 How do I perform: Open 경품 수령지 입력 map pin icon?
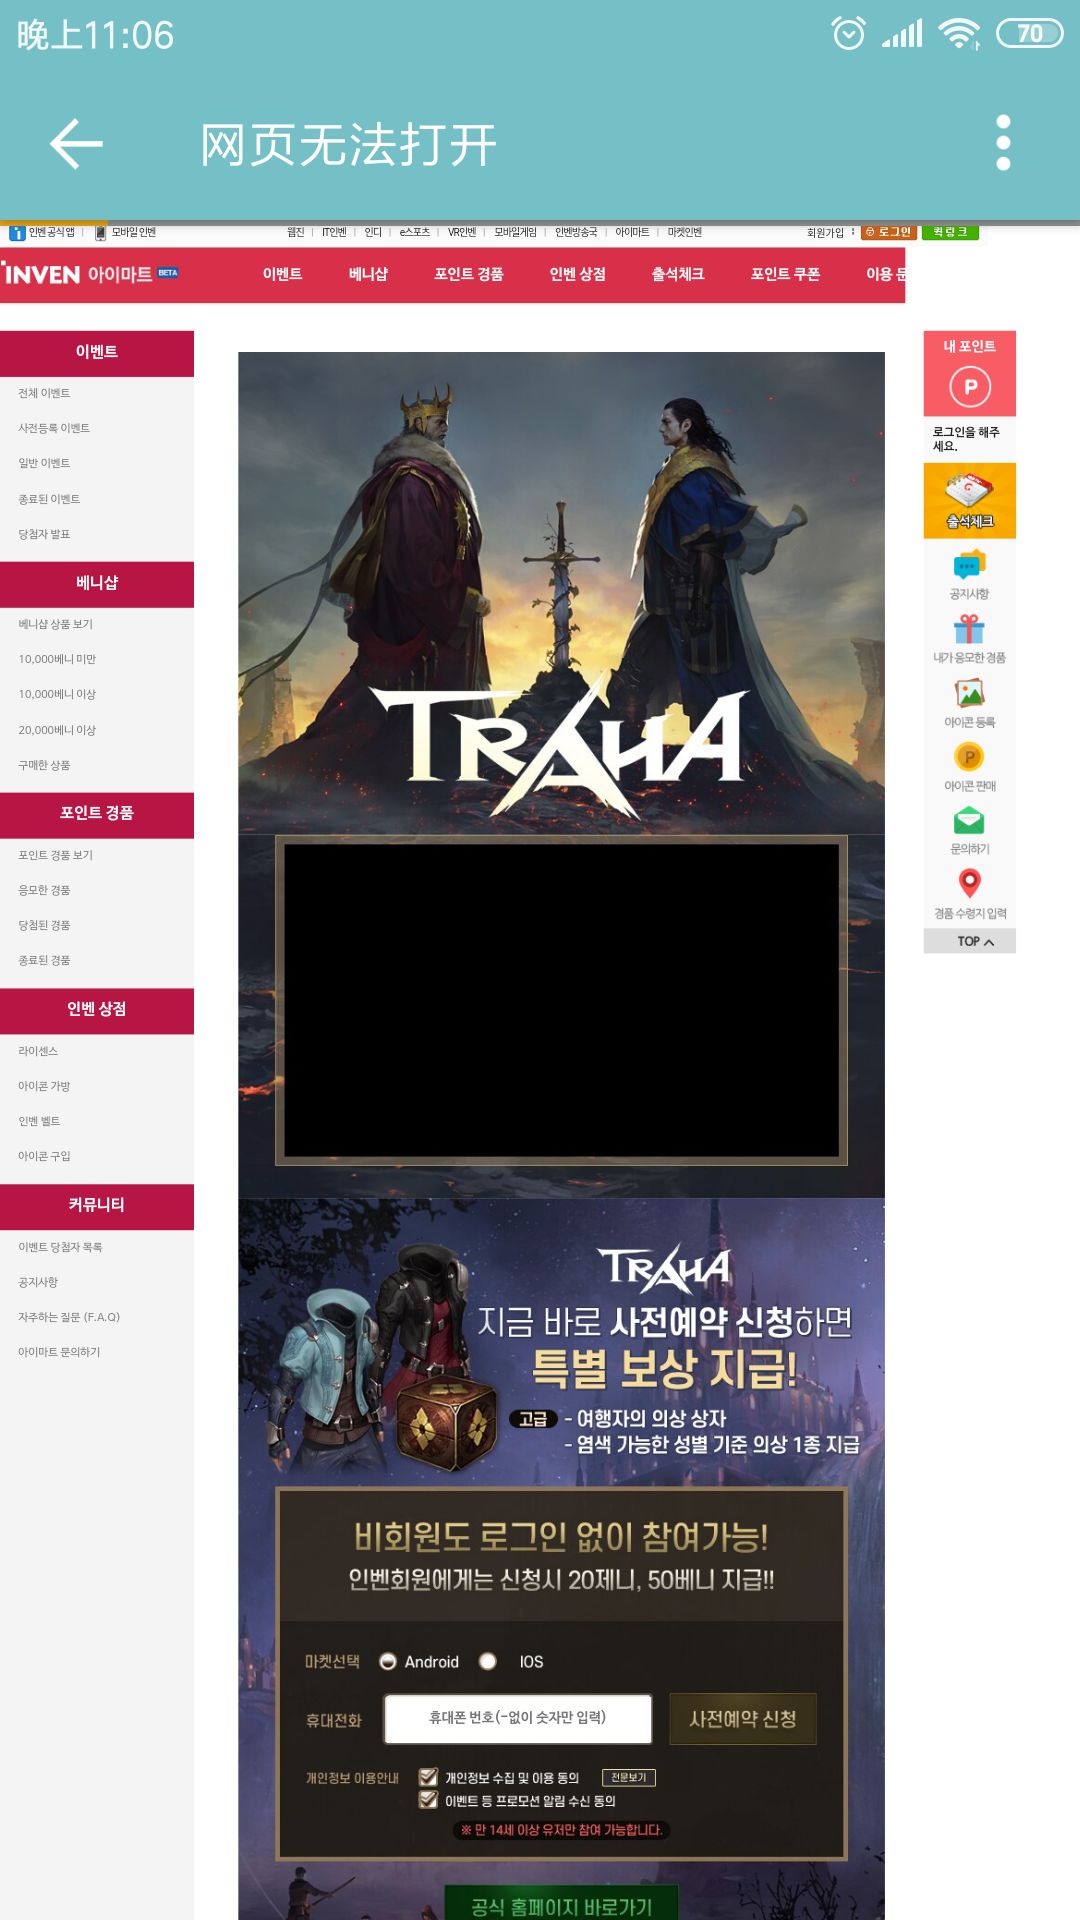click(x=969, y=884)
